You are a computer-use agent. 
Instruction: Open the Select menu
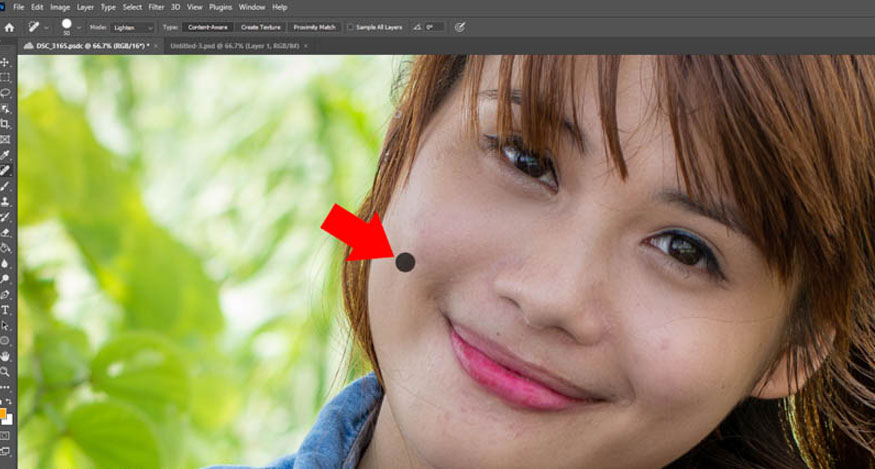click(132, 7)
